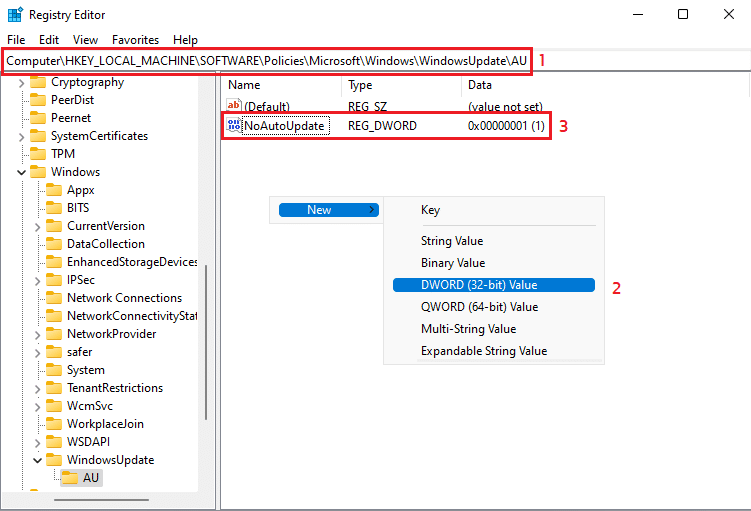Select the AU key label in tree
Viewport: 751px width, 511px height.
[91, 478]
